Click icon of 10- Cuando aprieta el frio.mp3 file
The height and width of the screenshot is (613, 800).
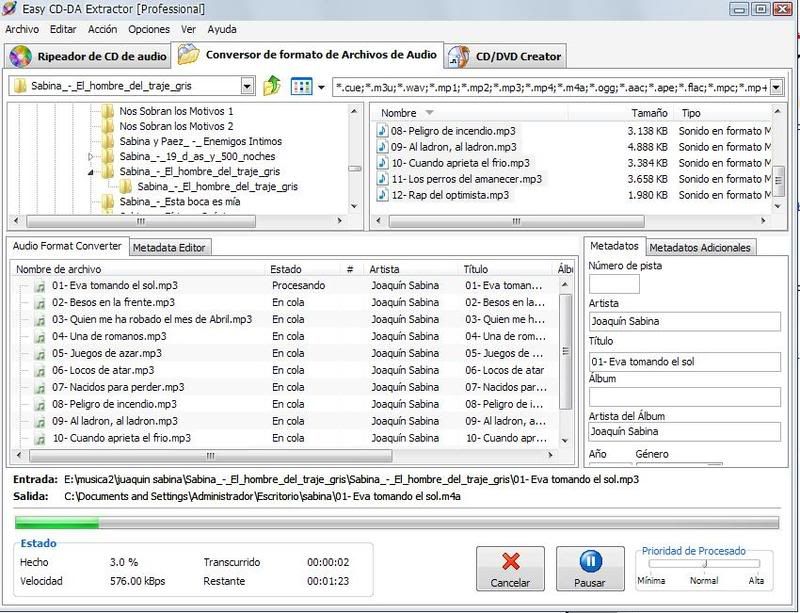(x=382, y=163)
